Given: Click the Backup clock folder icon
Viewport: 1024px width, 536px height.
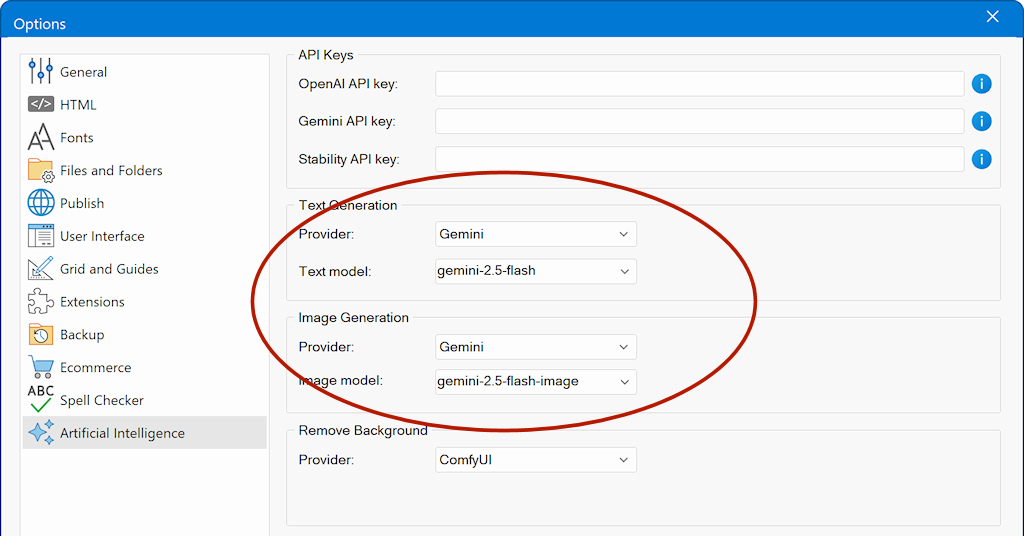Looking at the screenshot, I should click(x=40, y=334).
